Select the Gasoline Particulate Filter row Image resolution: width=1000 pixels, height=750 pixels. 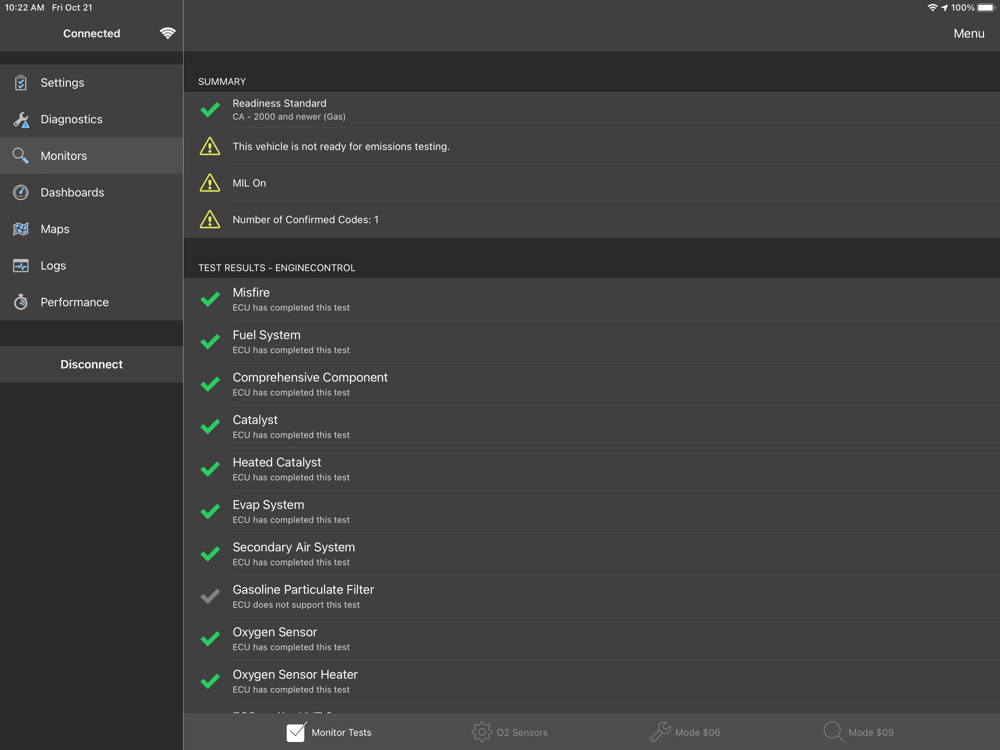[592, 596]
